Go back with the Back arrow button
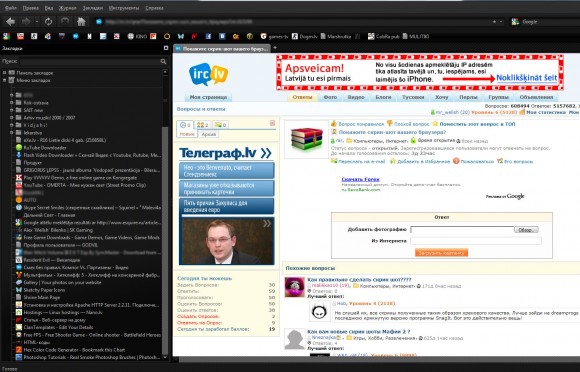This screenshot has width=580, height=372. point(10,22)
